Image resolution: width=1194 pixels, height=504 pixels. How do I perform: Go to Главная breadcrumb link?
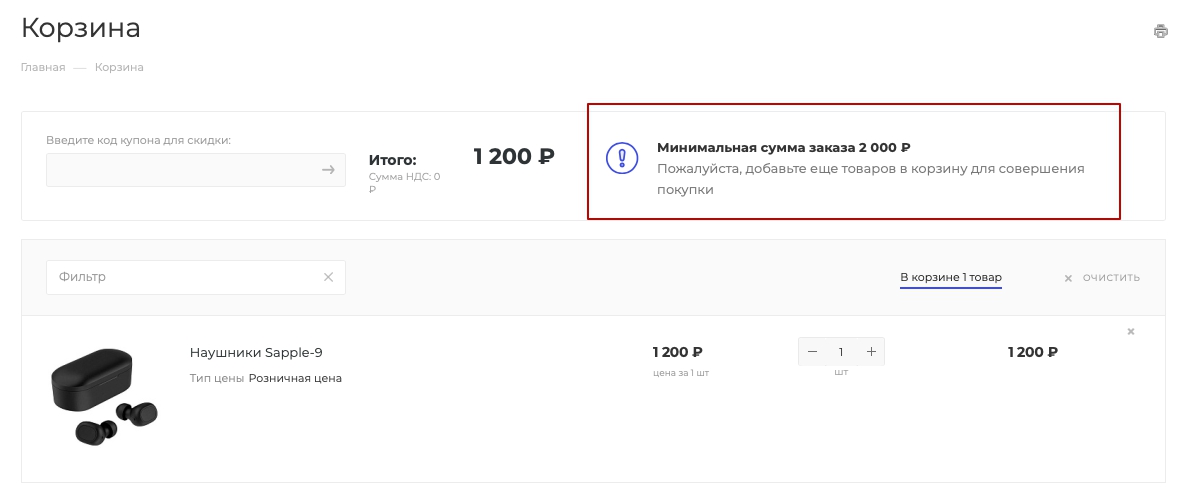43,67
